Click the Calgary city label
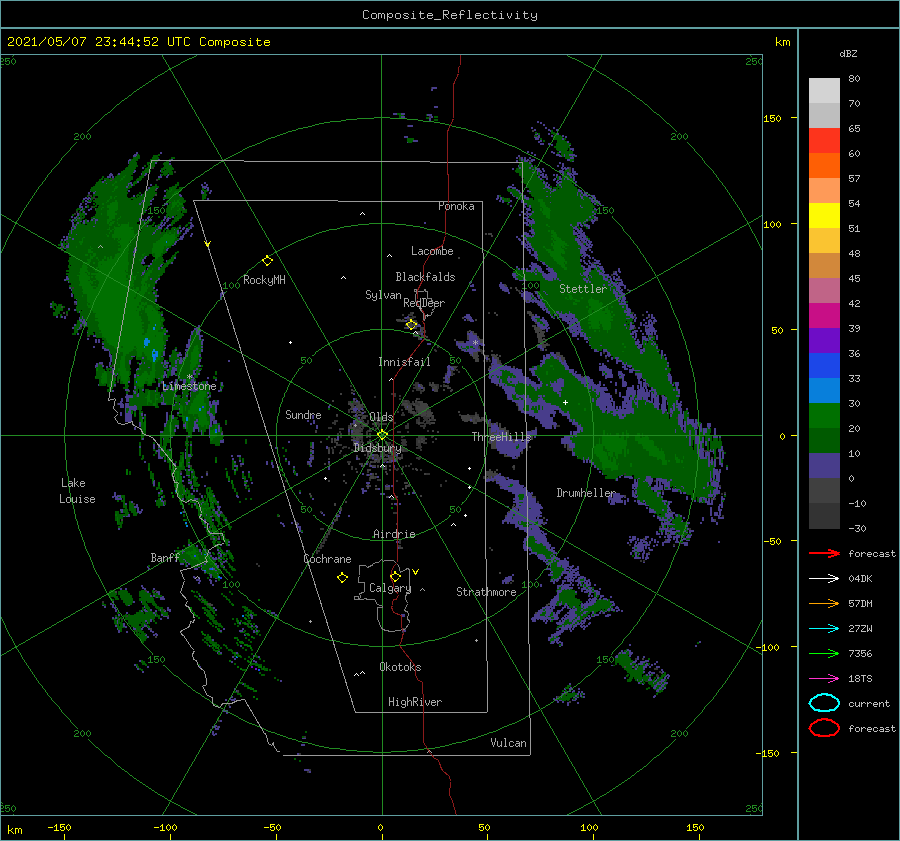 click(390, 588)
